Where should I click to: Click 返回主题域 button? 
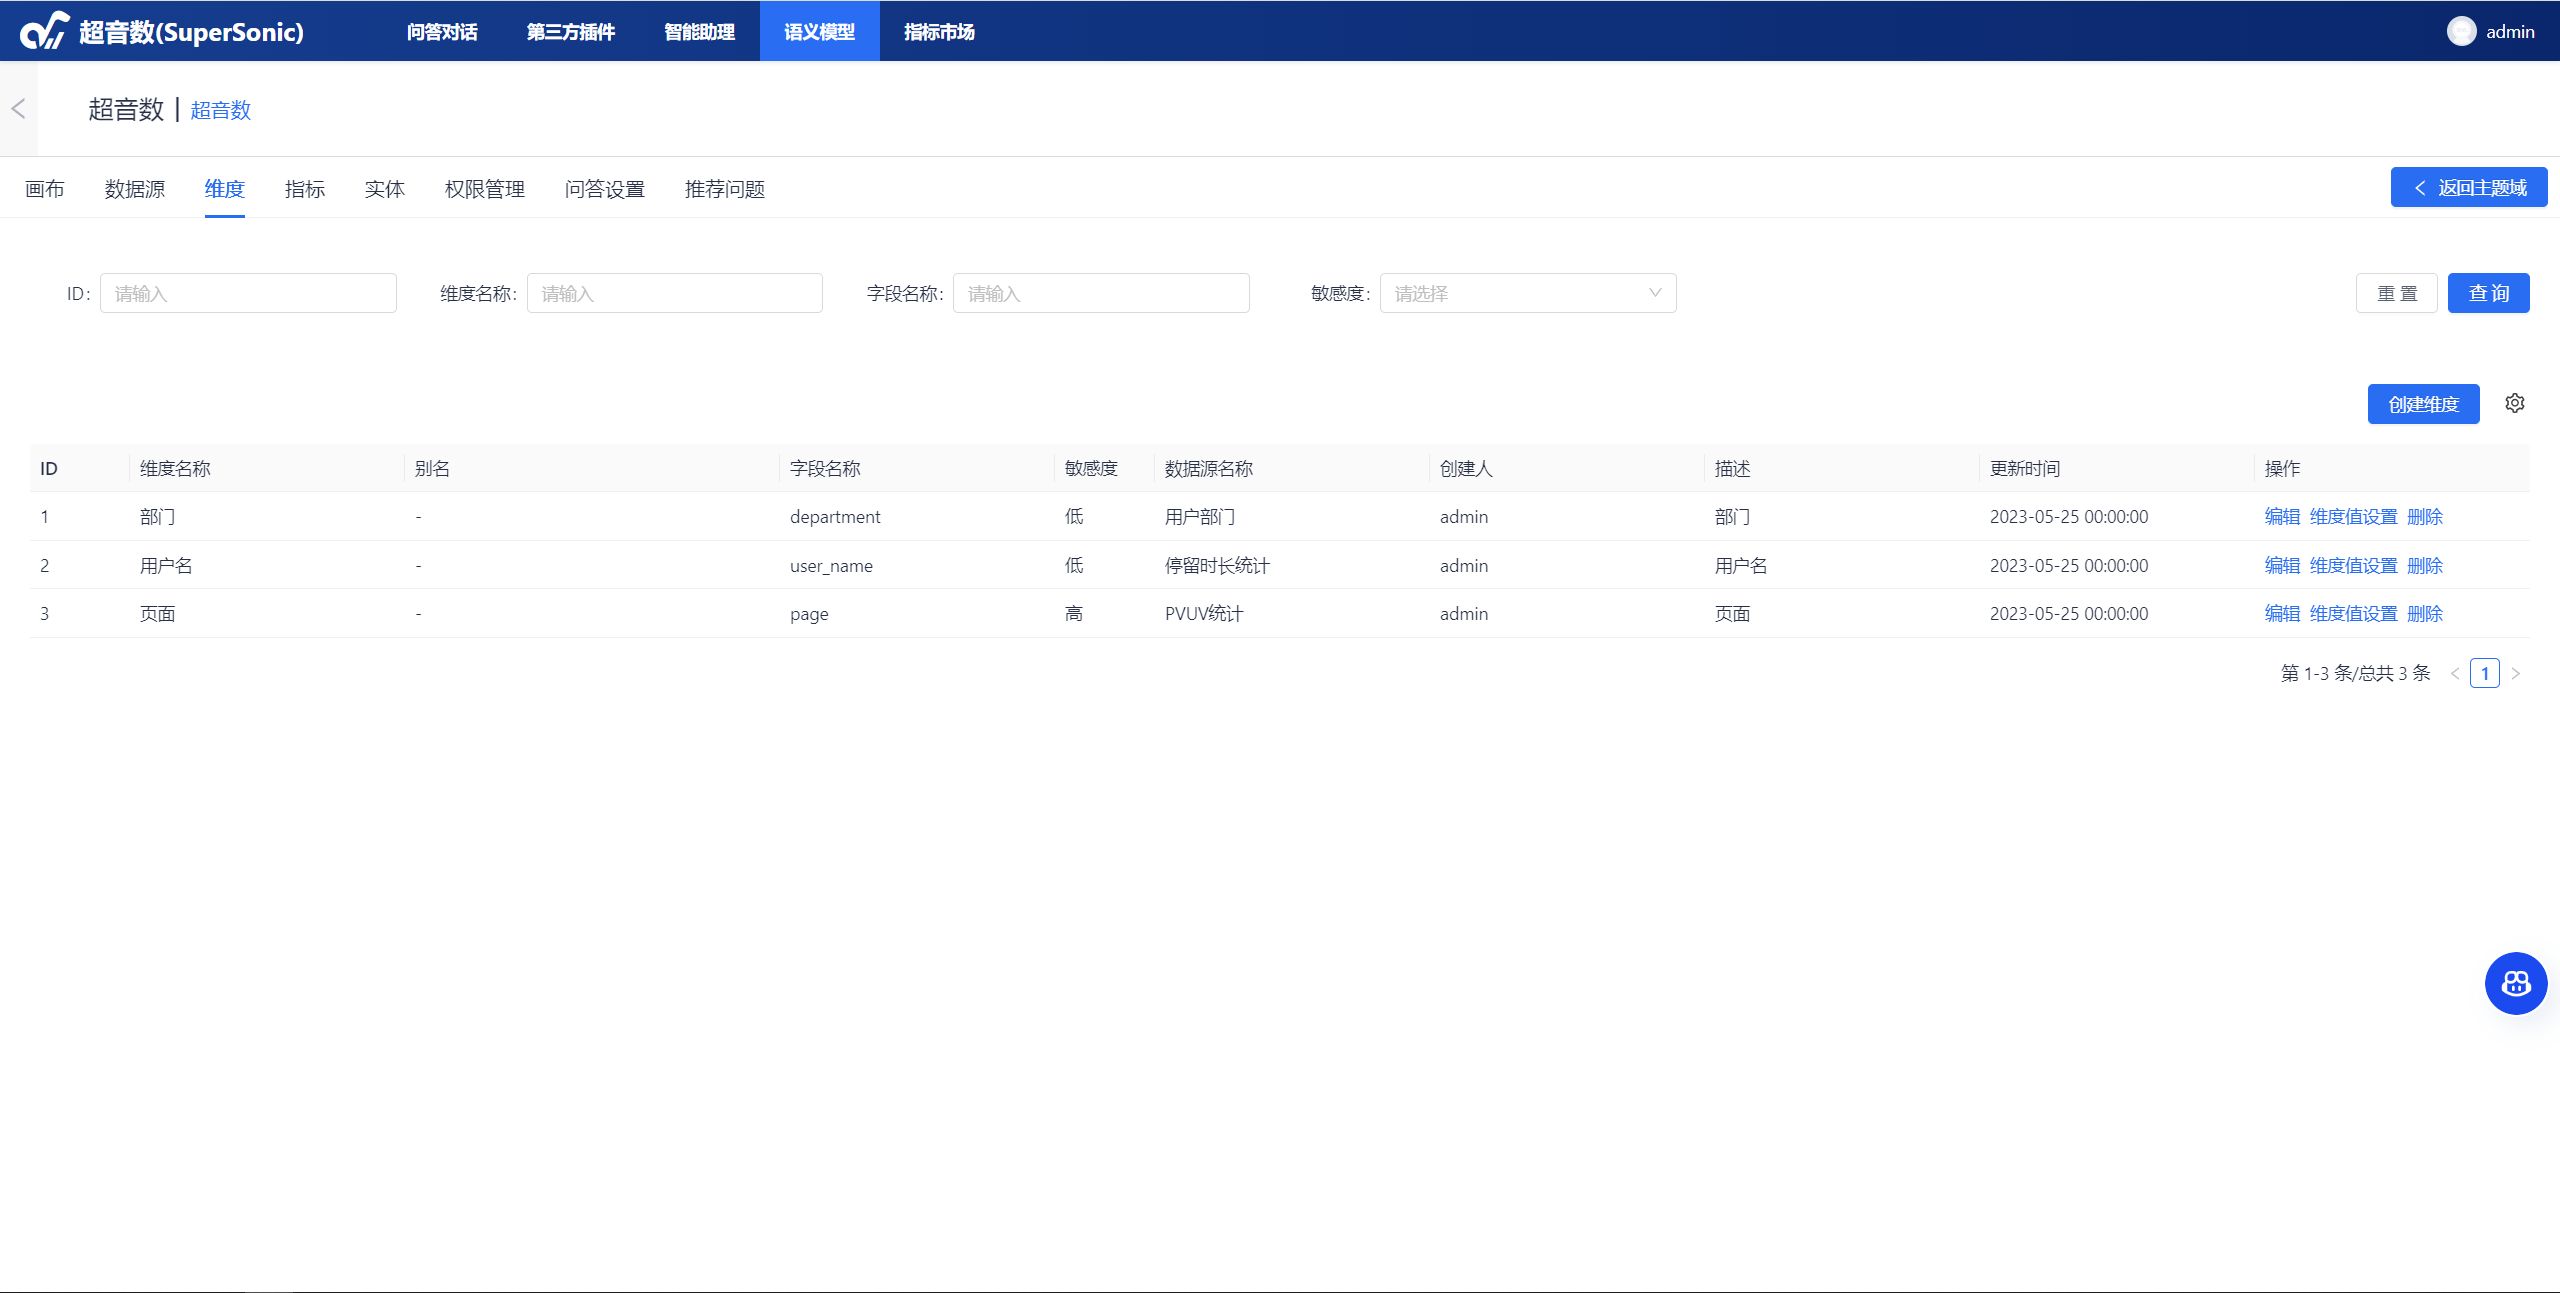click(x=2469, y=188)
